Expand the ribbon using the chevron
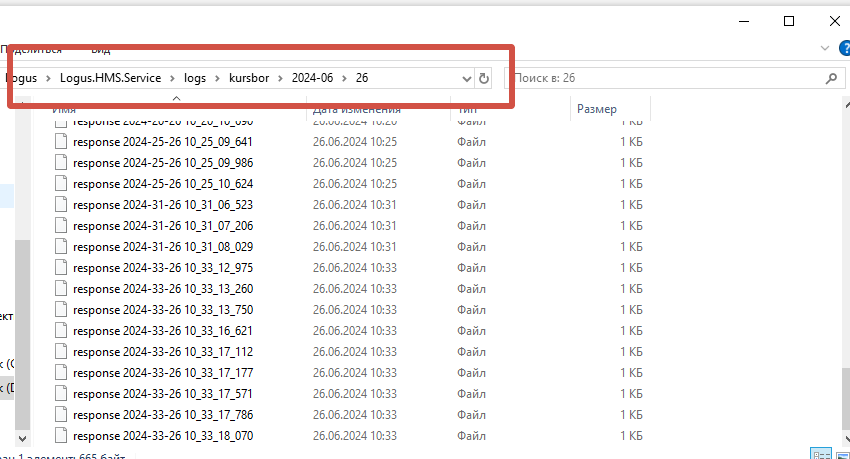The height and width of the screenshot is (459, 850). (823, 48)
